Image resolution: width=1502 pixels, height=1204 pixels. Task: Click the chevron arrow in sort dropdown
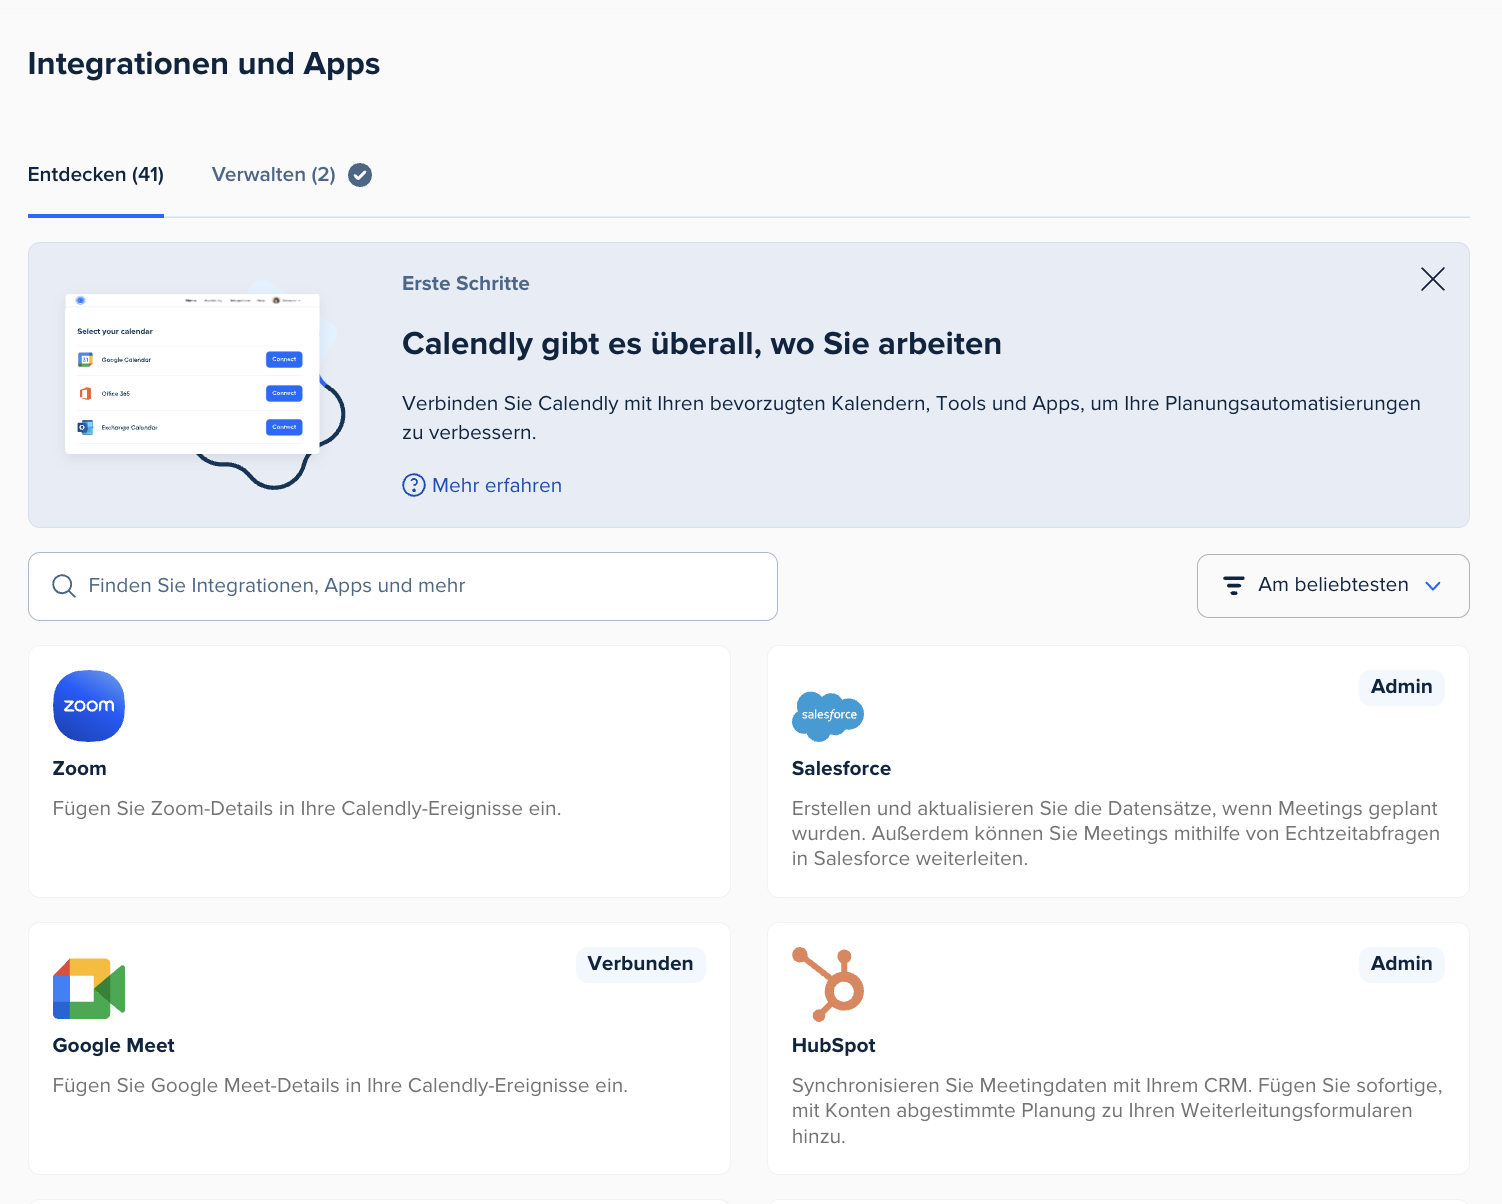[x=1433, y=586]
